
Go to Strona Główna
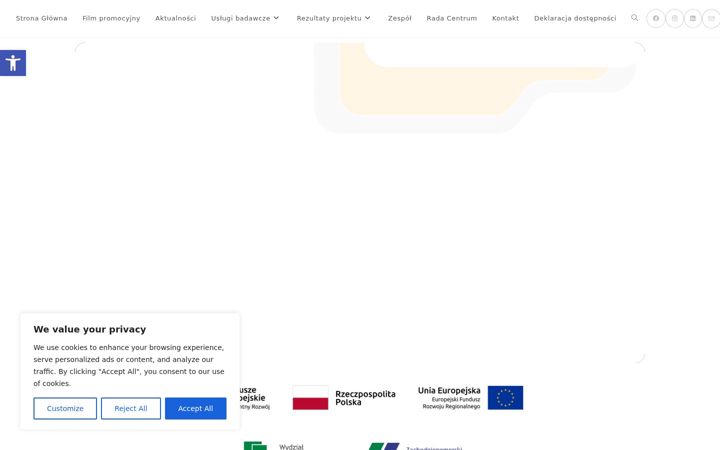coord(41,18)
